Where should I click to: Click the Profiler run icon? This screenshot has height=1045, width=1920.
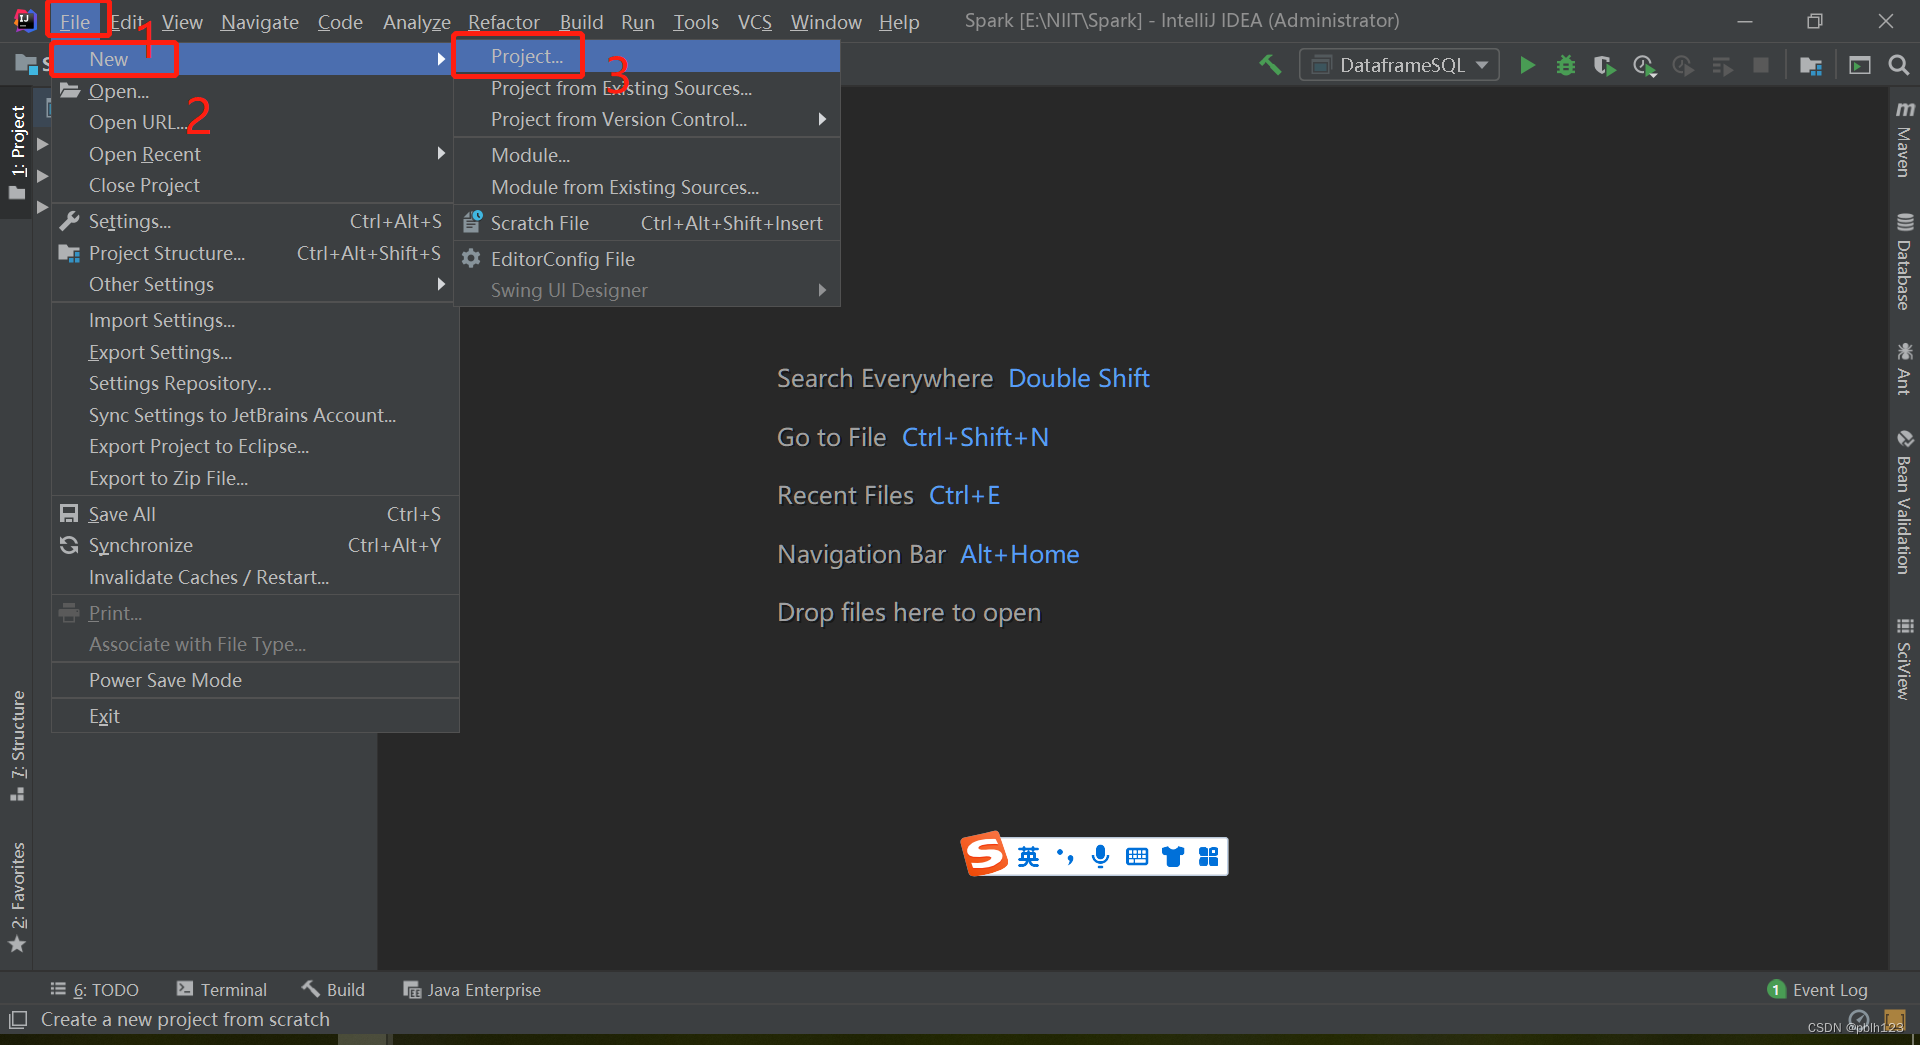point(1644,65)
